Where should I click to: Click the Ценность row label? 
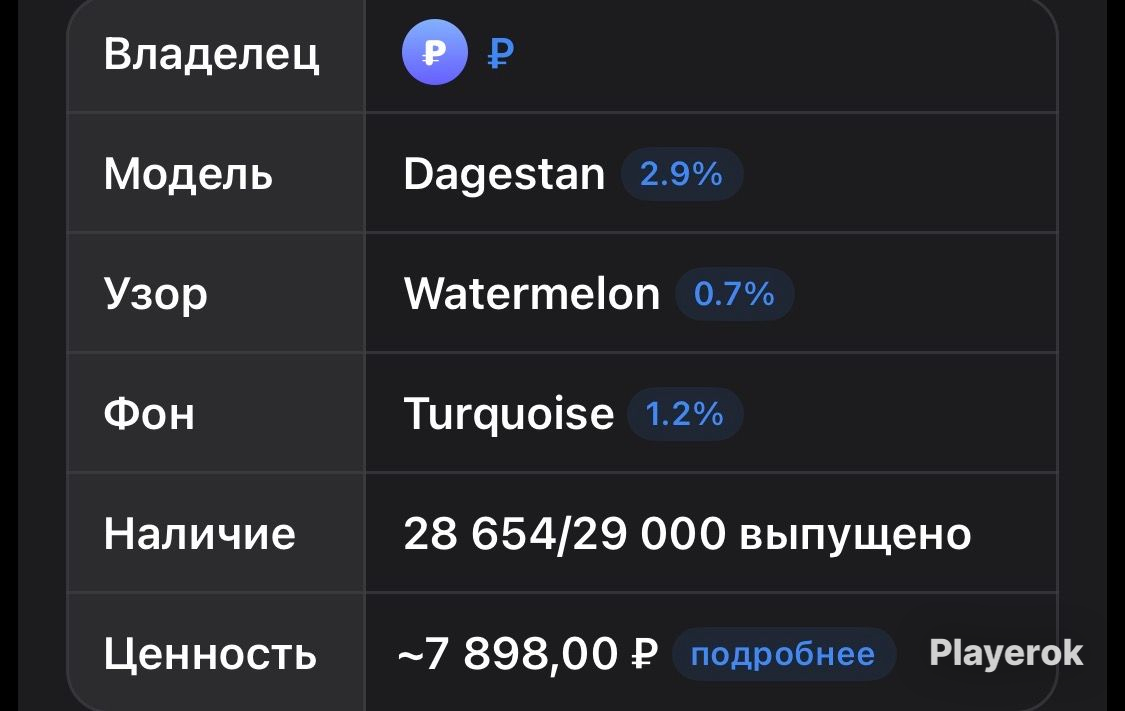point(210,654)
